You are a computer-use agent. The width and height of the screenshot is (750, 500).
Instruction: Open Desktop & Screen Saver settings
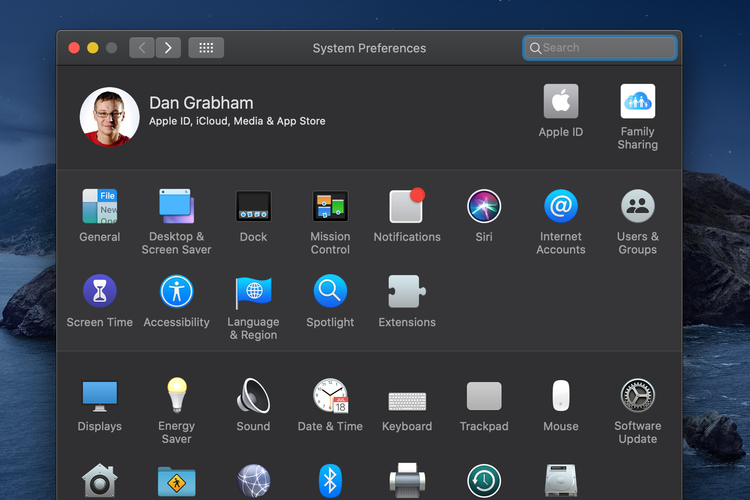click(176, 206)
